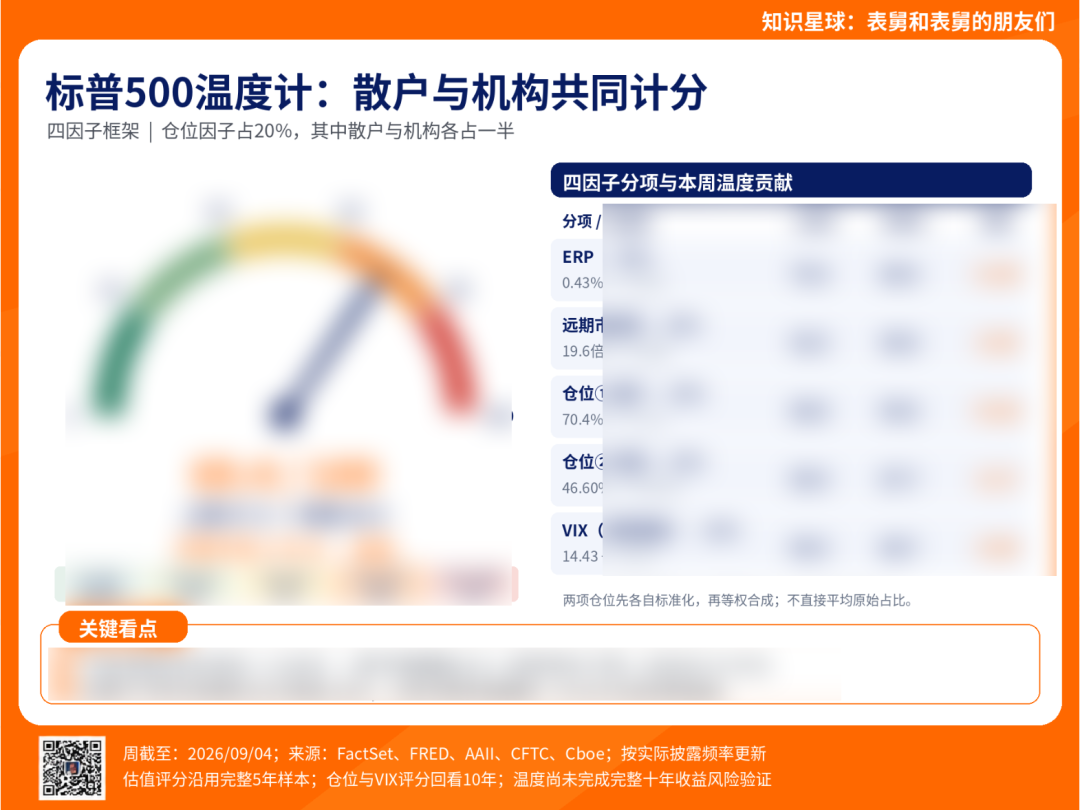This screenshot has width=1080, height=810.
Task: Click the 关键看点 orange label
Action: point(123,627)
